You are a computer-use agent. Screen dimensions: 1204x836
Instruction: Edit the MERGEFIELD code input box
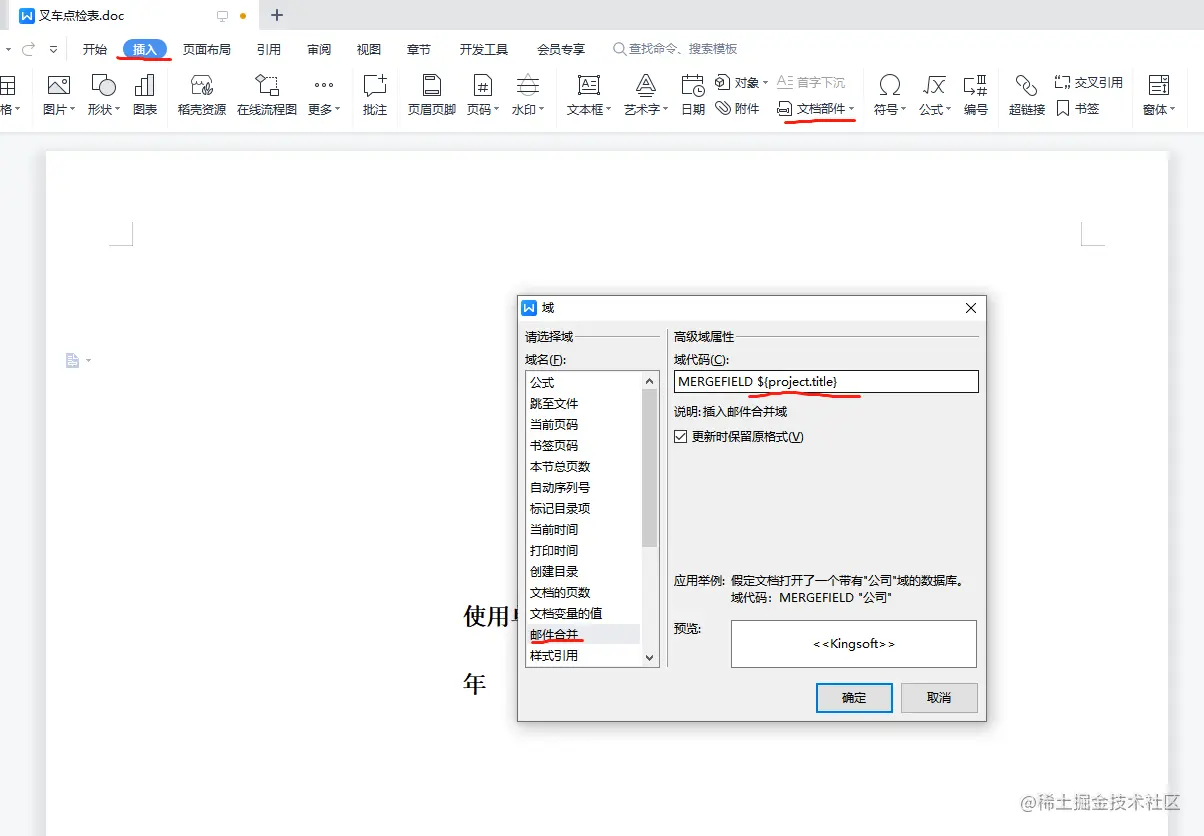tap(825, 381)
